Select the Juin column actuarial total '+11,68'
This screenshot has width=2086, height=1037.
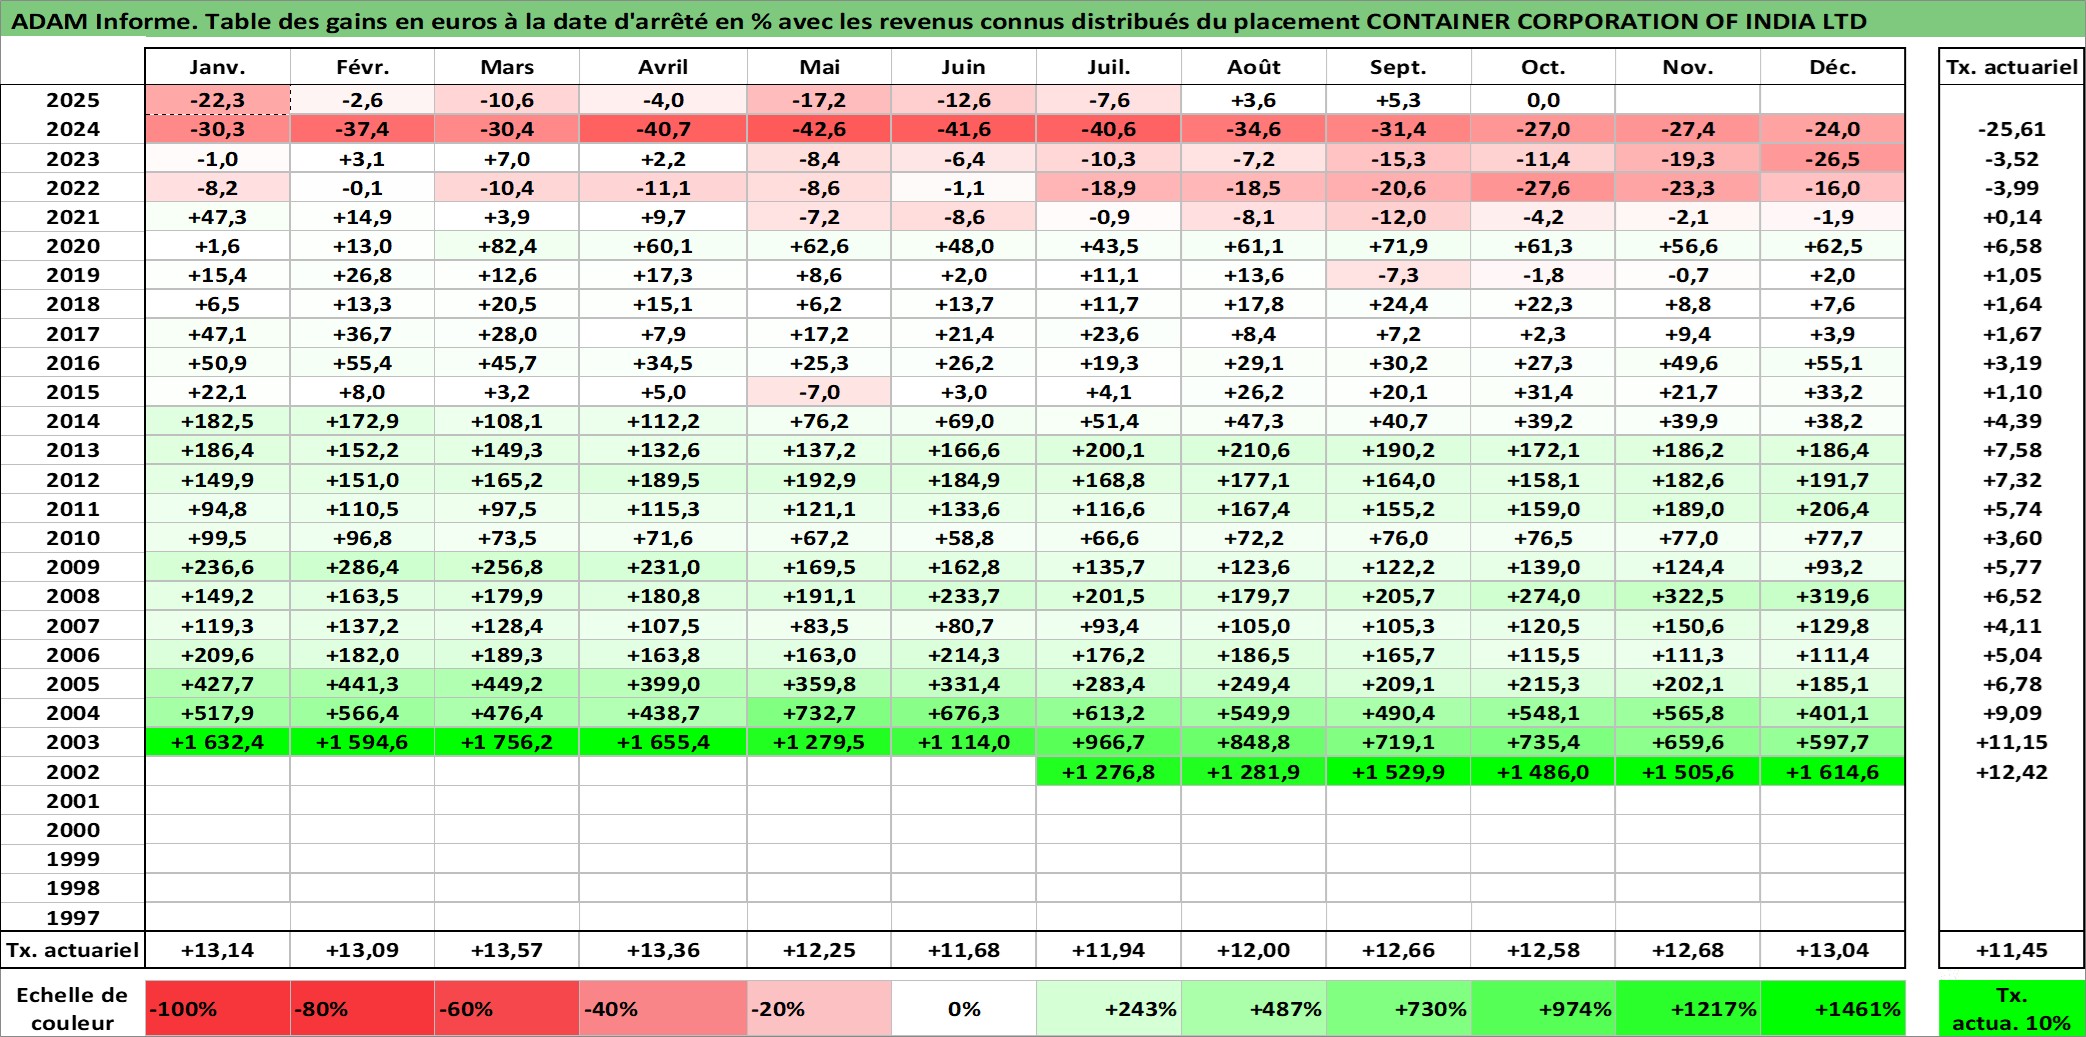point(964,950)
